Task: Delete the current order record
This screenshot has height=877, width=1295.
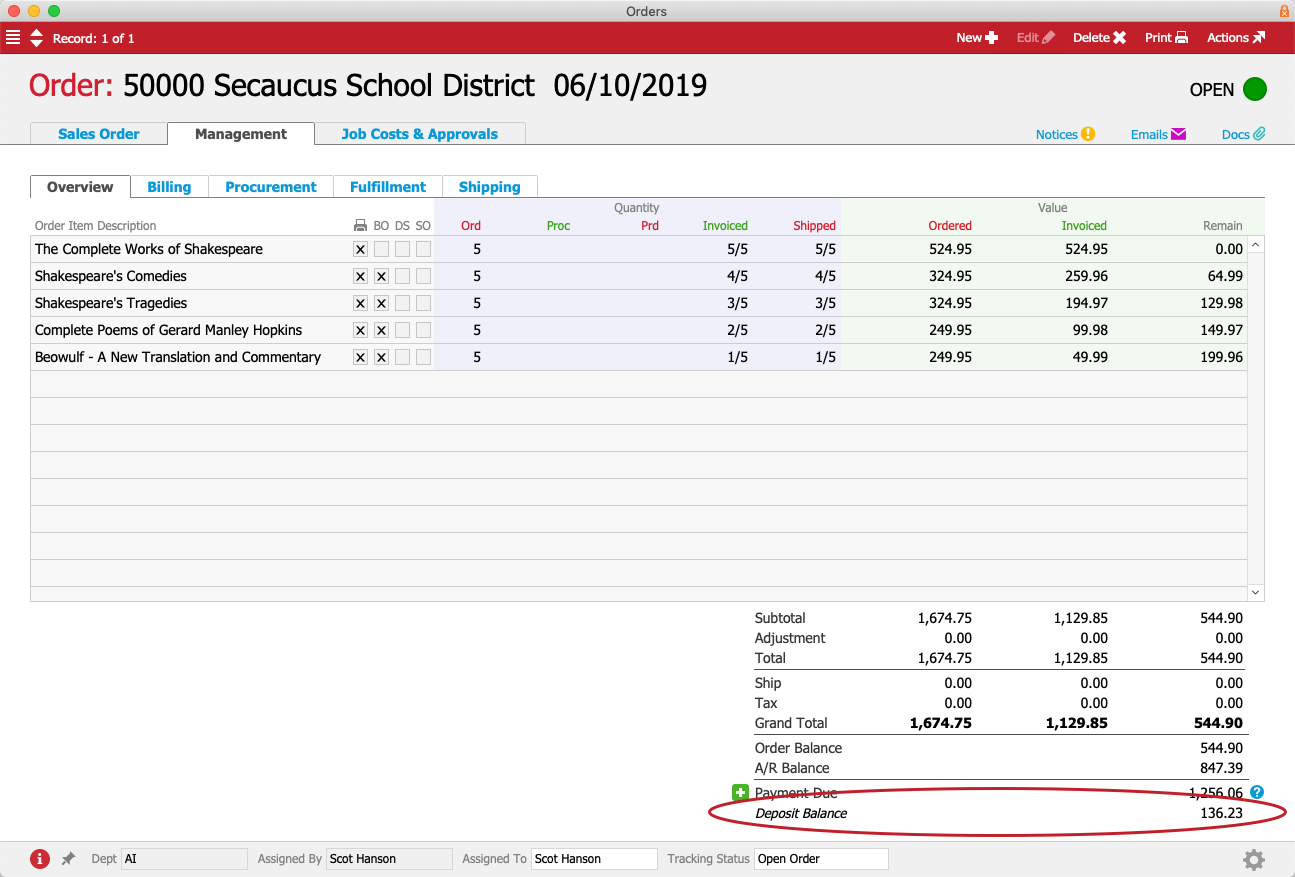Action: pyautogui.click(x=1100, y=38)
